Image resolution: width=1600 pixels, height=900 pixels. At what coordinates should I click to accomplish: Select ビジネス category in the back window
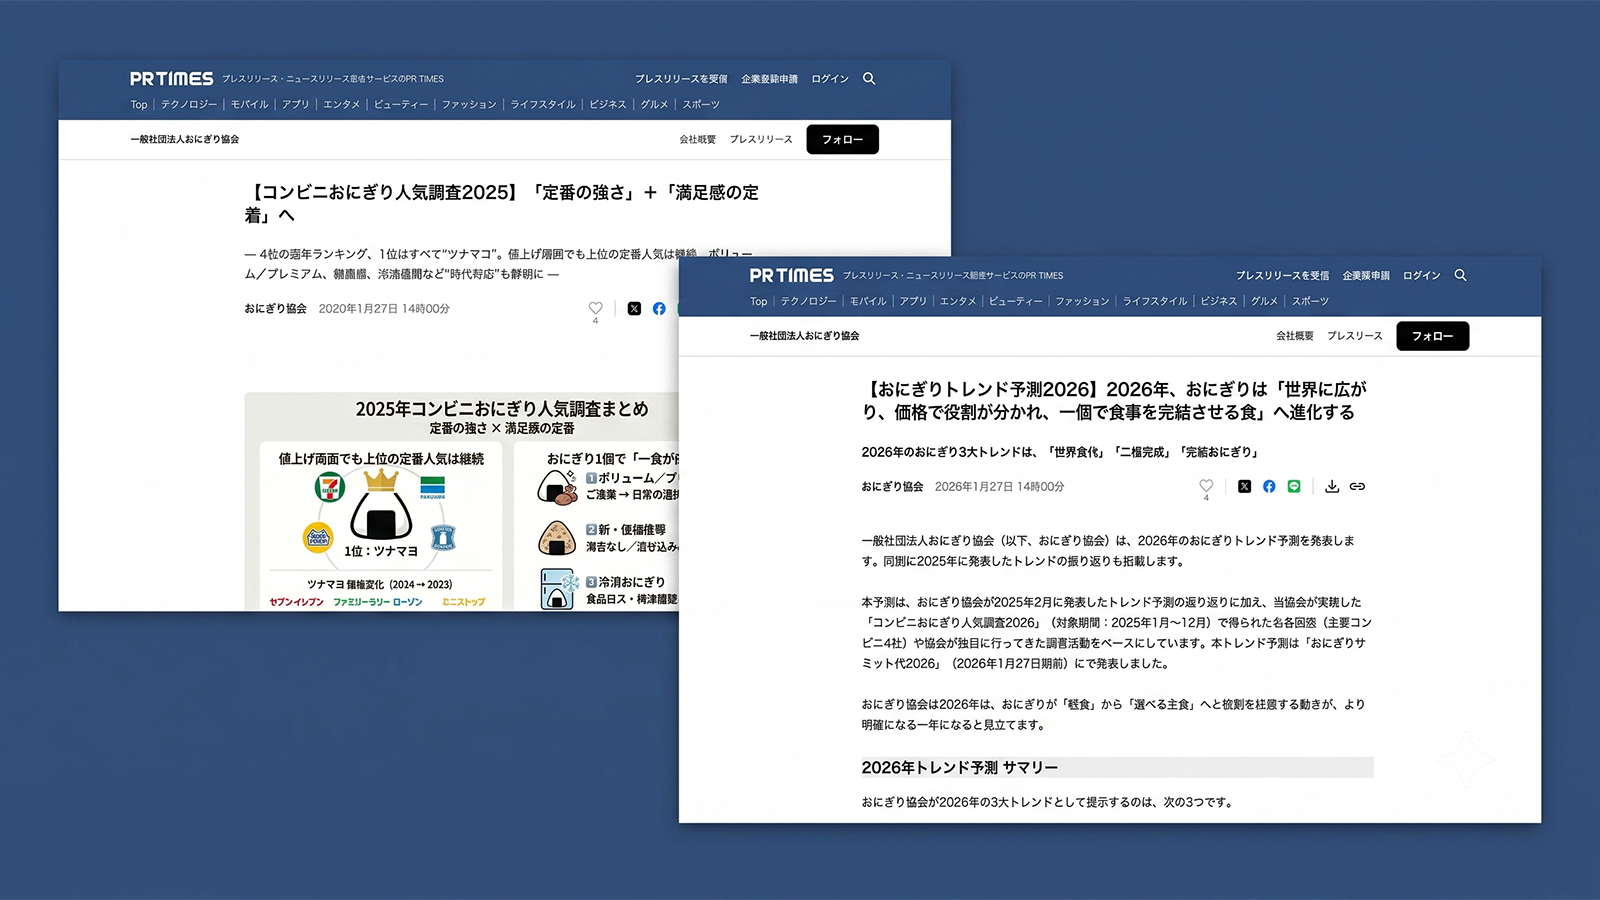(x=608, y=104)
